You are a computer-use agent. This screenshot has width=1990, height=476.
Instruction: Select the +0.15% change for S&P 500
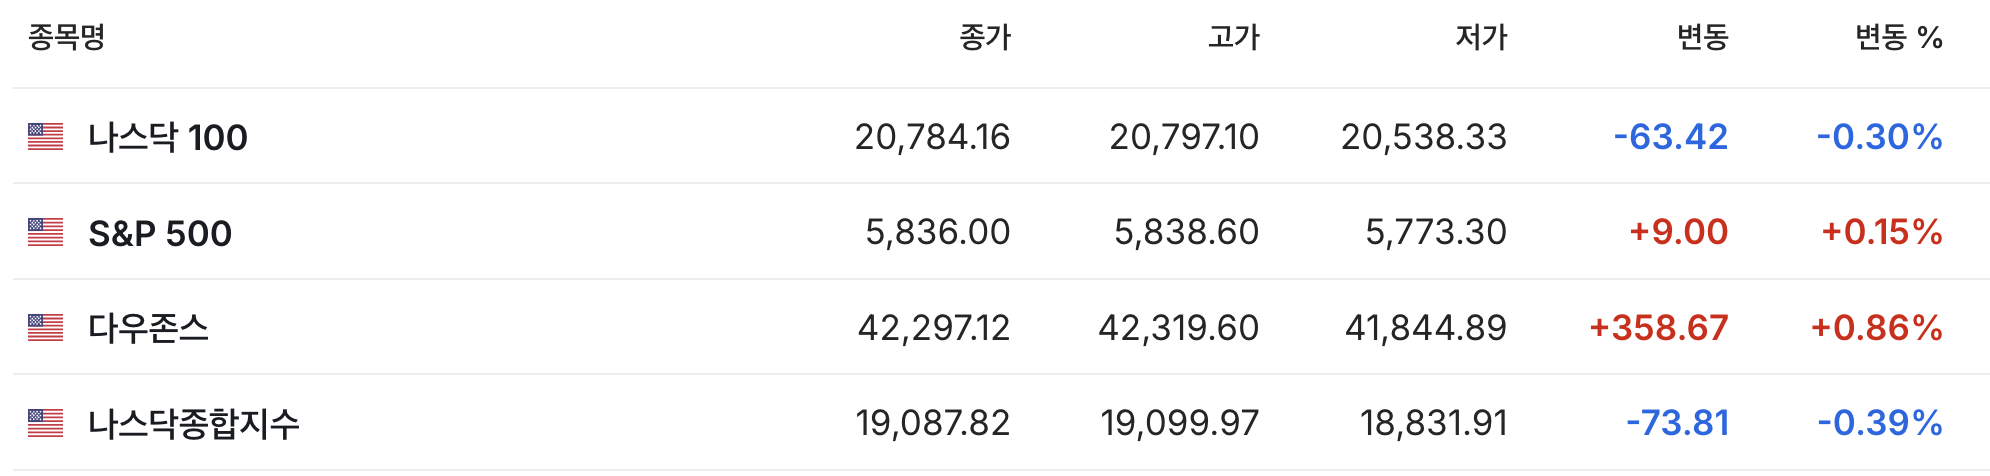(1882, 232)
